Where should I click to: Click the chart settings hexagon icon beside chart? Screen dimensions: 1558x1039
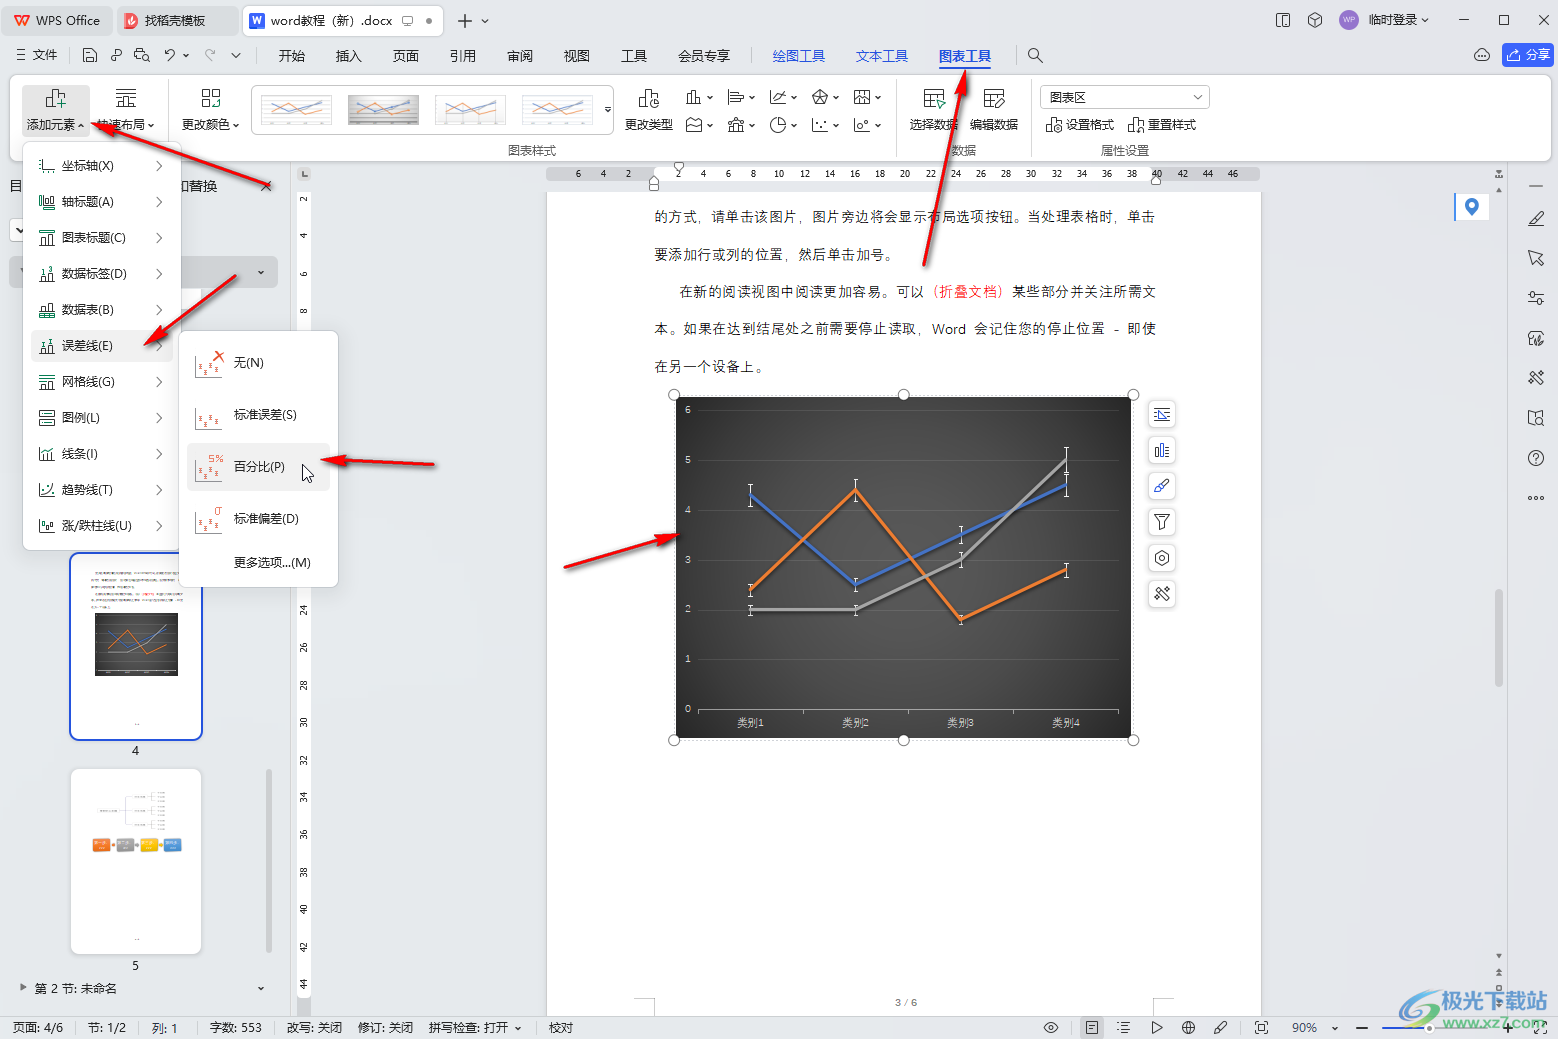point(1162,558)
